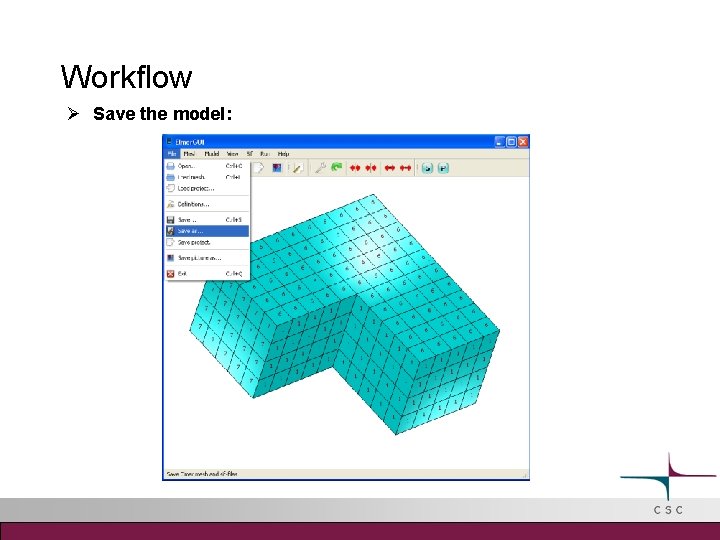Open the Model menu
This screenshot has height=540, width=720.
tap(212, 154)
